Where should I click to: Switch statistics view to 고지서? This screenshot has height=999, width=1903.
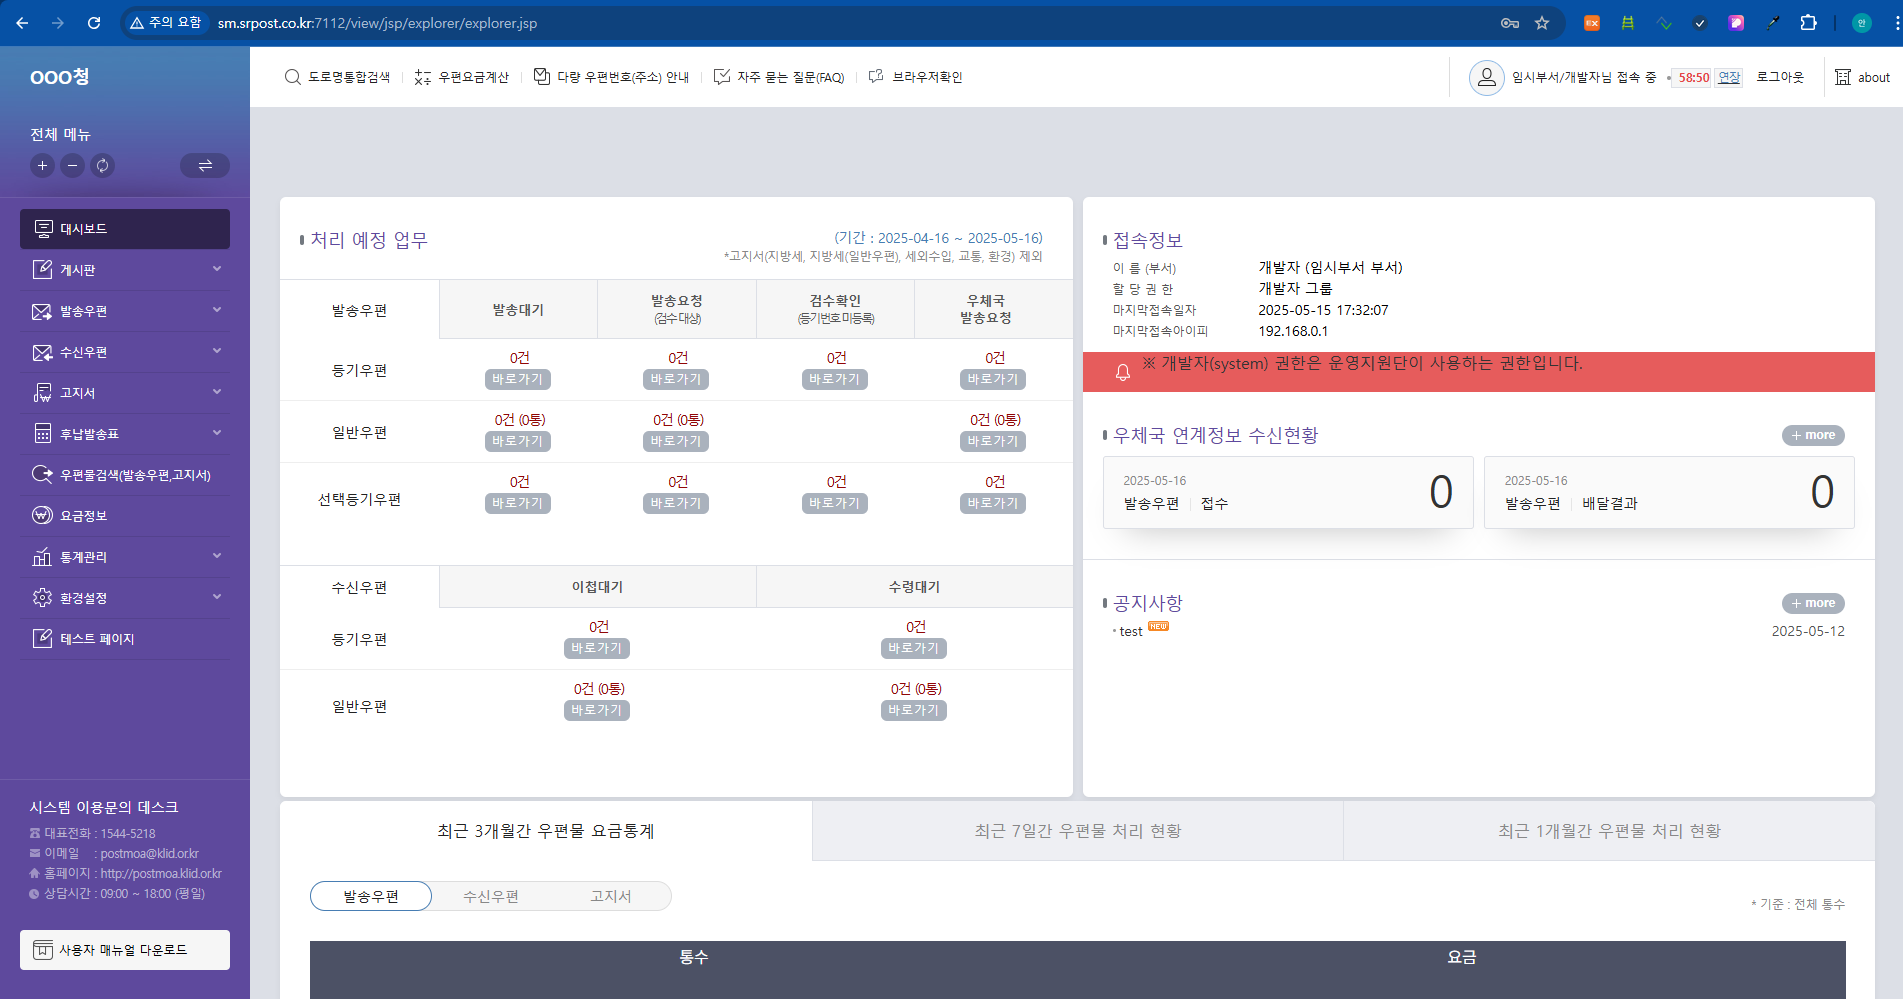pos(611,896)
